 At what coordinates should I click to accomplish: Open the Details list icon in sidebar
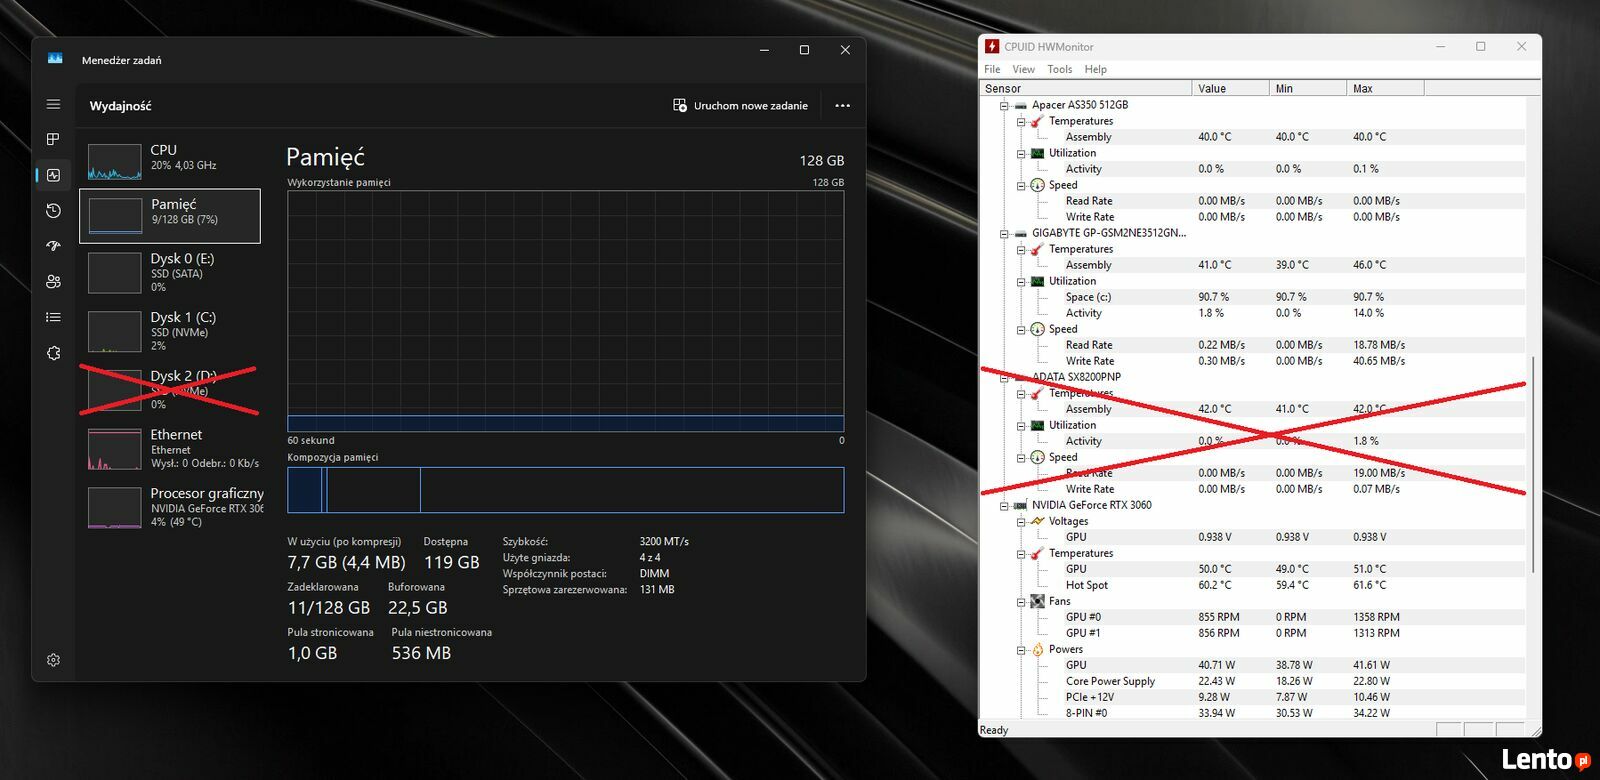[x=53, y=317]
